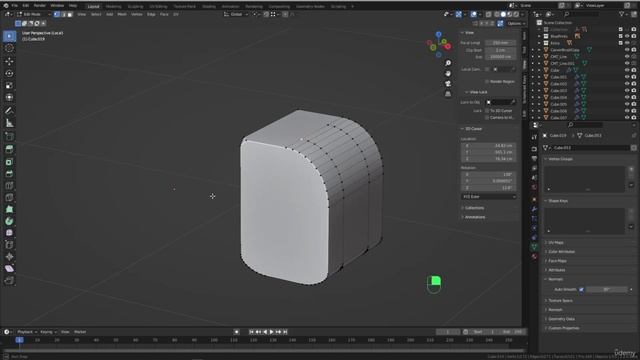Viewport: 640px width, 360px height.
Task: Open the Edit Mode dropdown
Action: point(34,14)
